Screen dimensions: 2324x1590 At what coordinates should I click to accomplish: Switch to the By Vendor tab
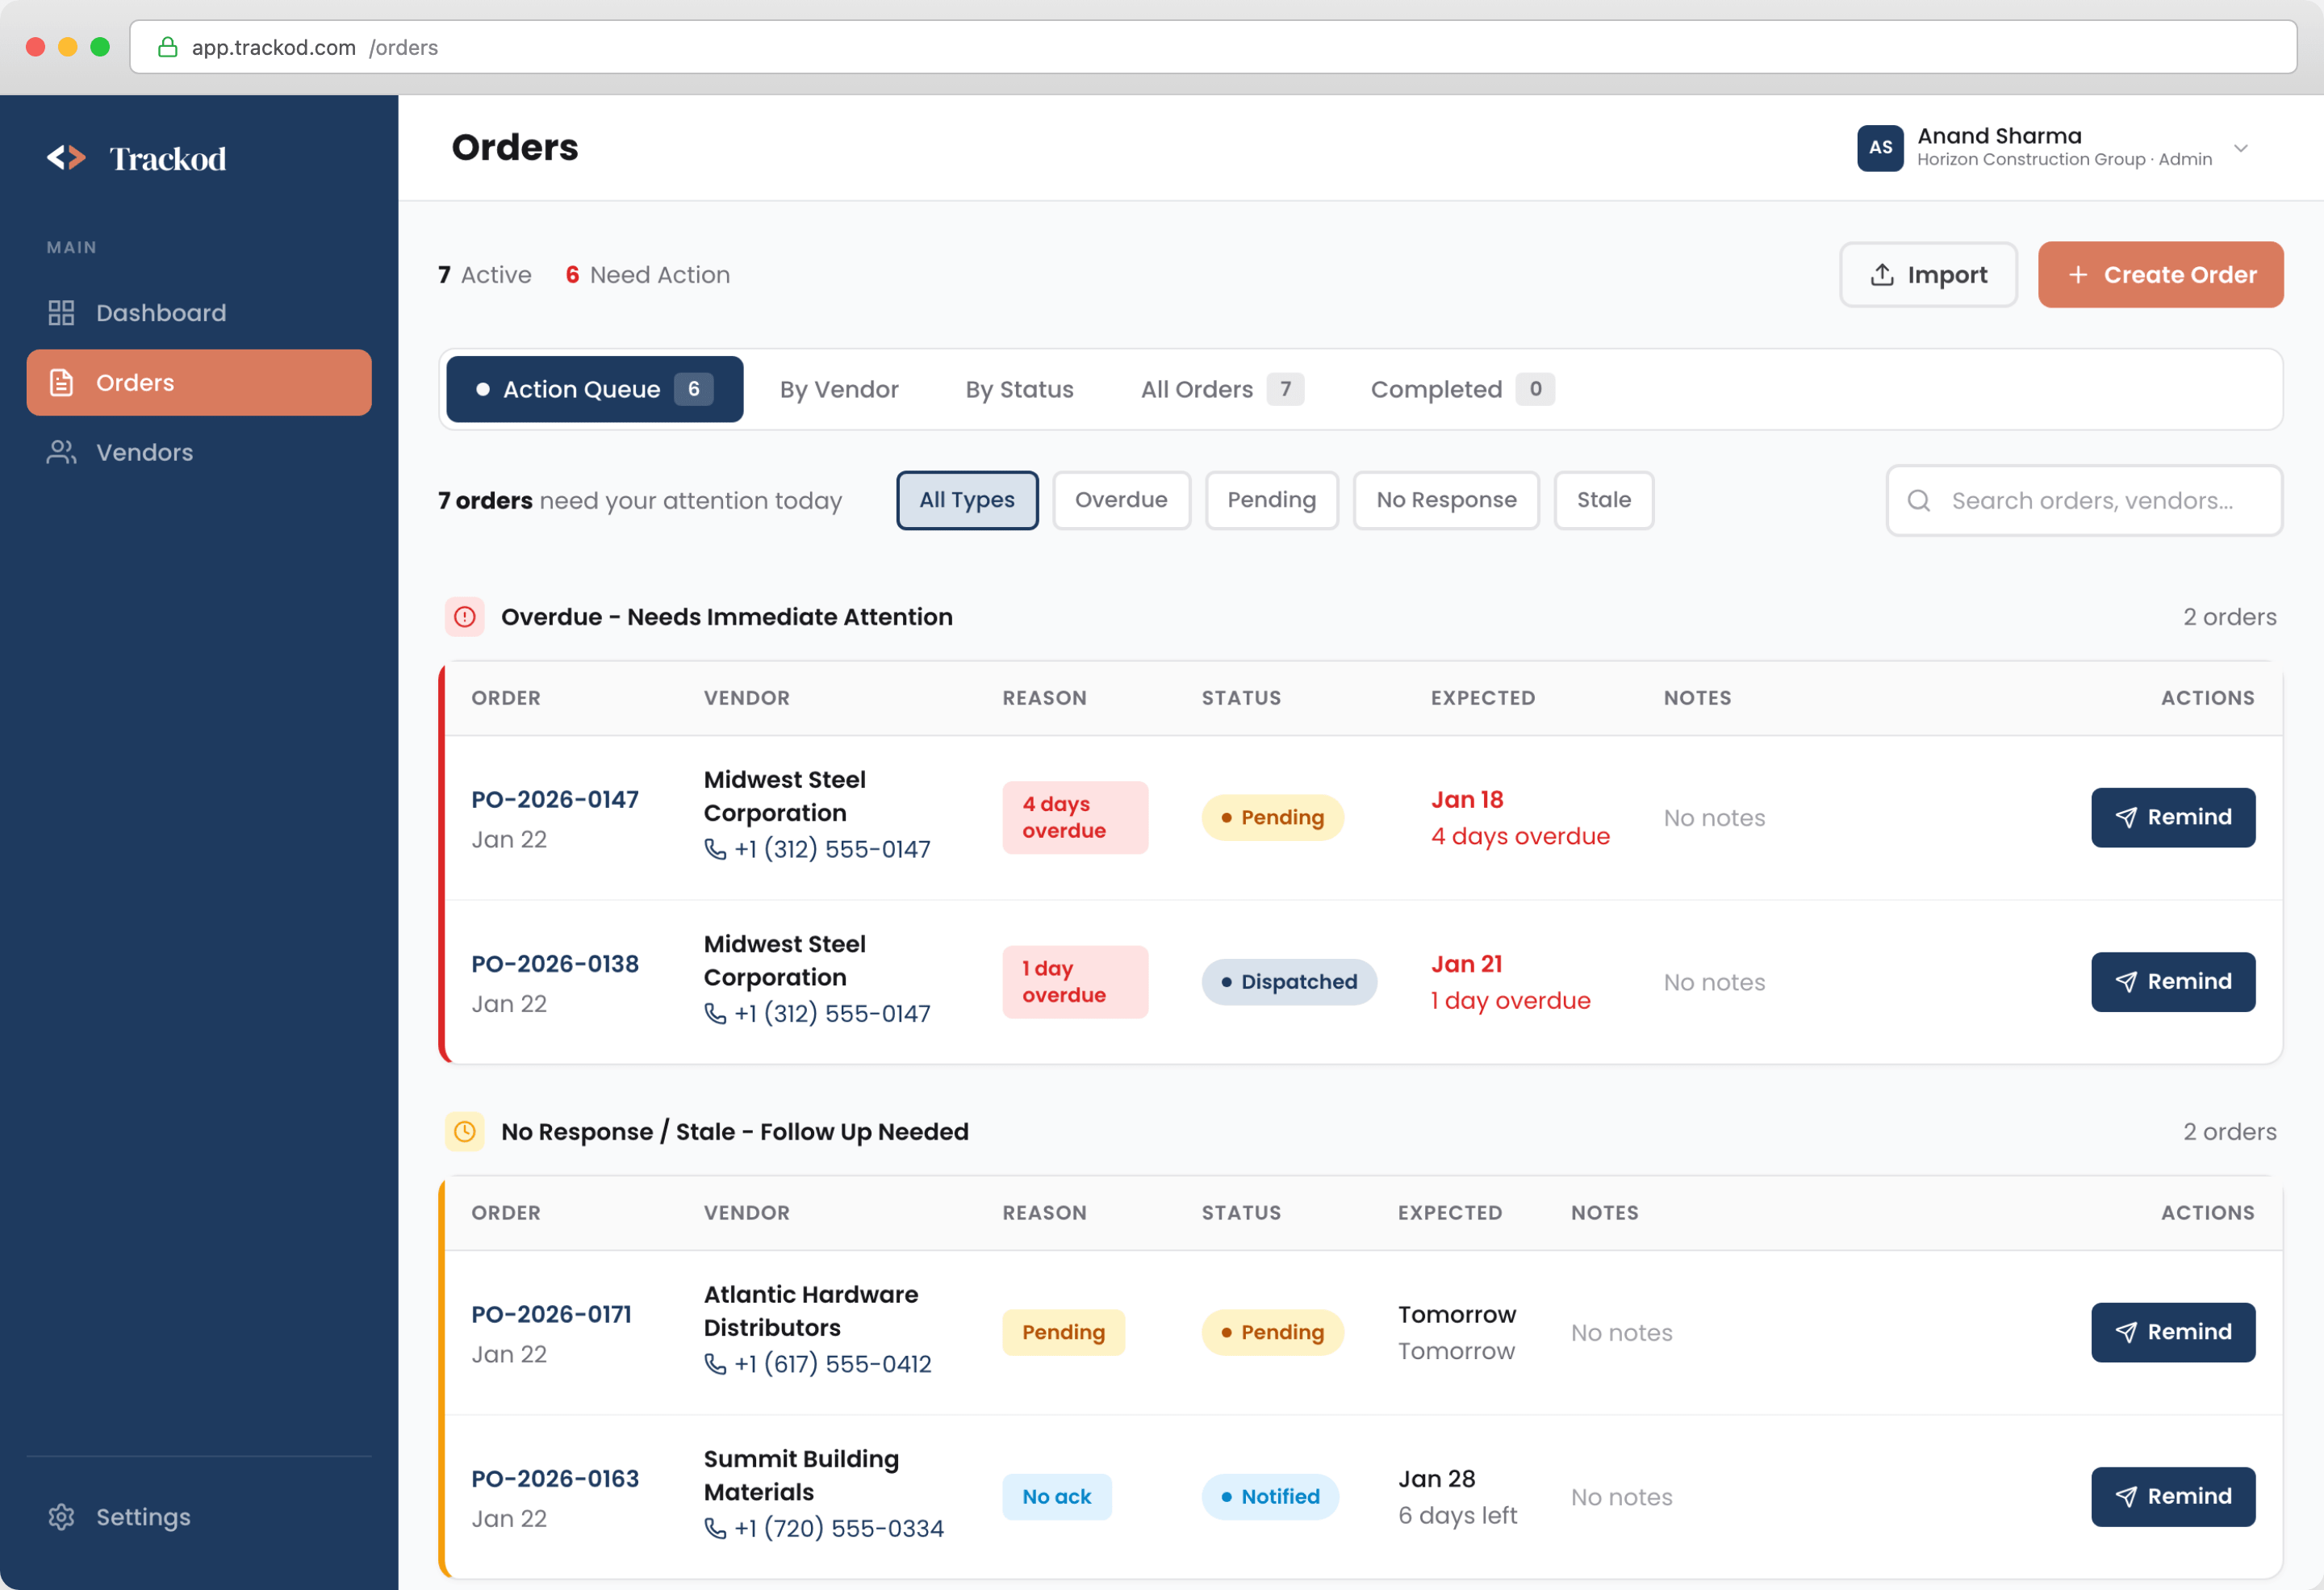click(x=840, y=389)
